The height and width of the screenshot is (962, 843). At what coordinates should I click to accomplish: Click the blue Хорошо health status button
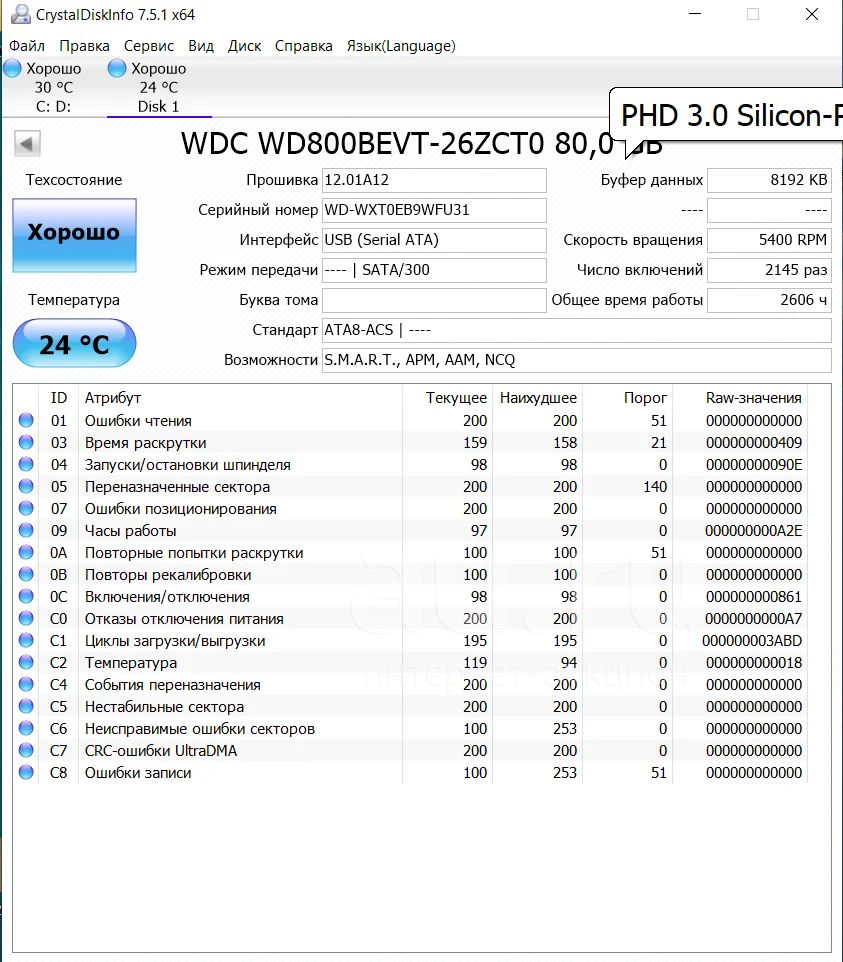[x=74, y=235]
